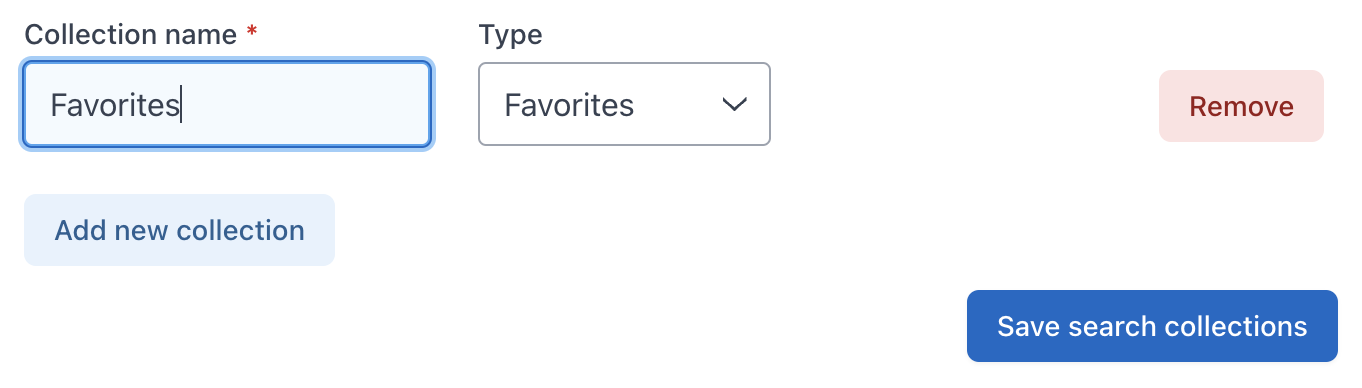1362x388 pixels.
Task: Delete collection using Remove
Action: 1241,106
